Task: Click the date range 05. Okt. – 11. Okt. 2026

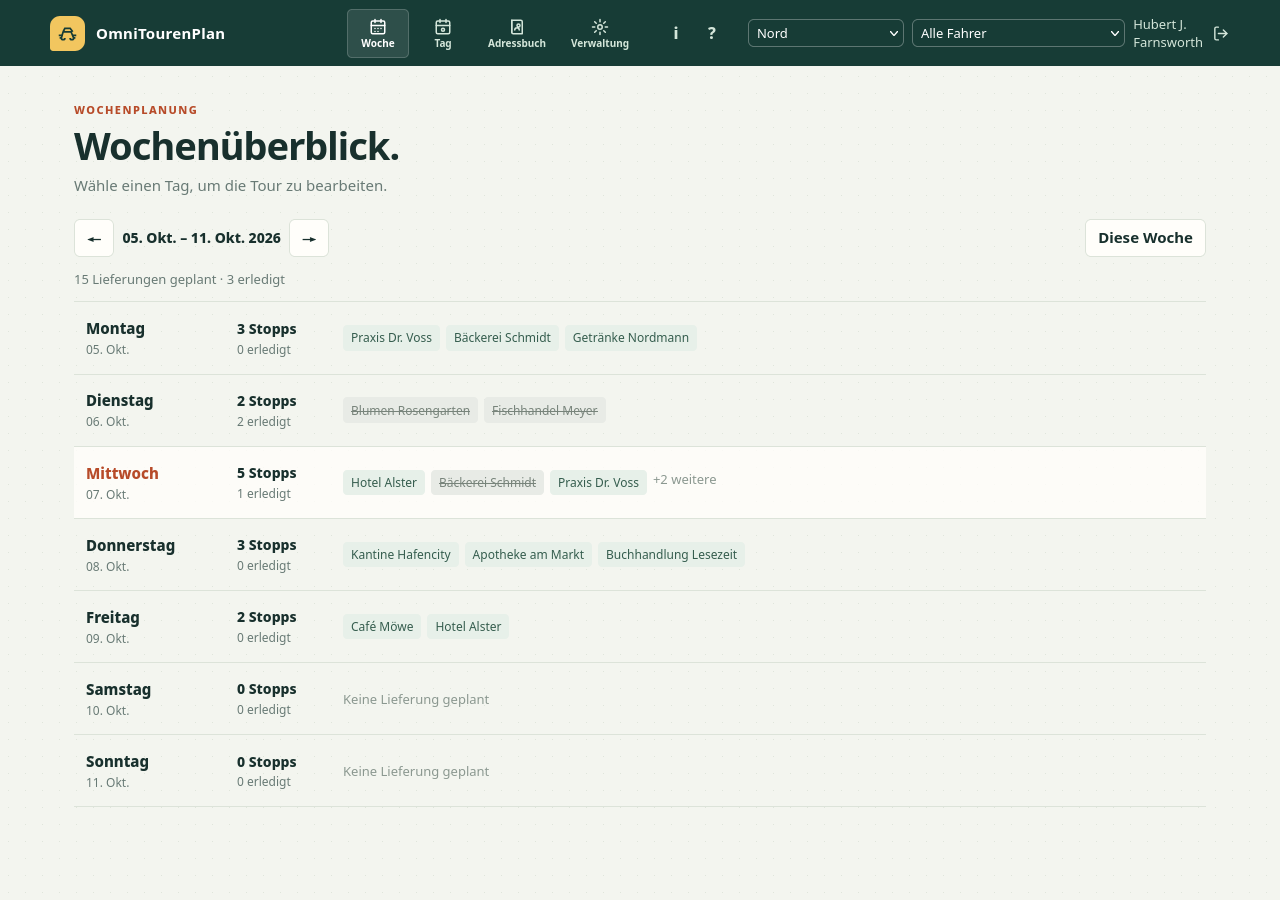Action: click(202, 238)
